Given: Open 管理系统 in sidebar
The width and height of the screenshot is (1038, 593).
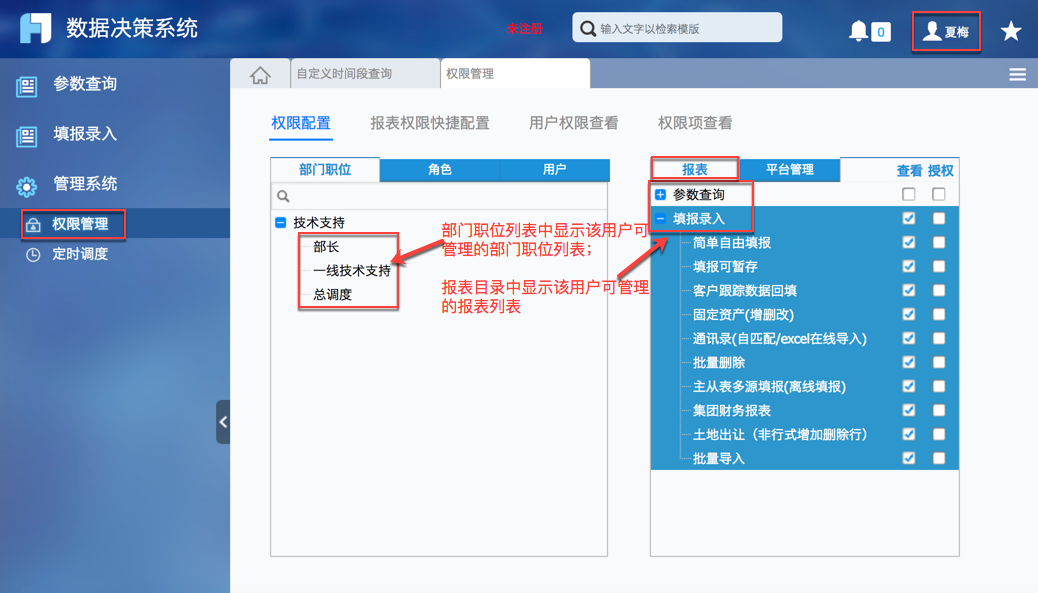Looking at the screenshot, I should click(85, 184).
